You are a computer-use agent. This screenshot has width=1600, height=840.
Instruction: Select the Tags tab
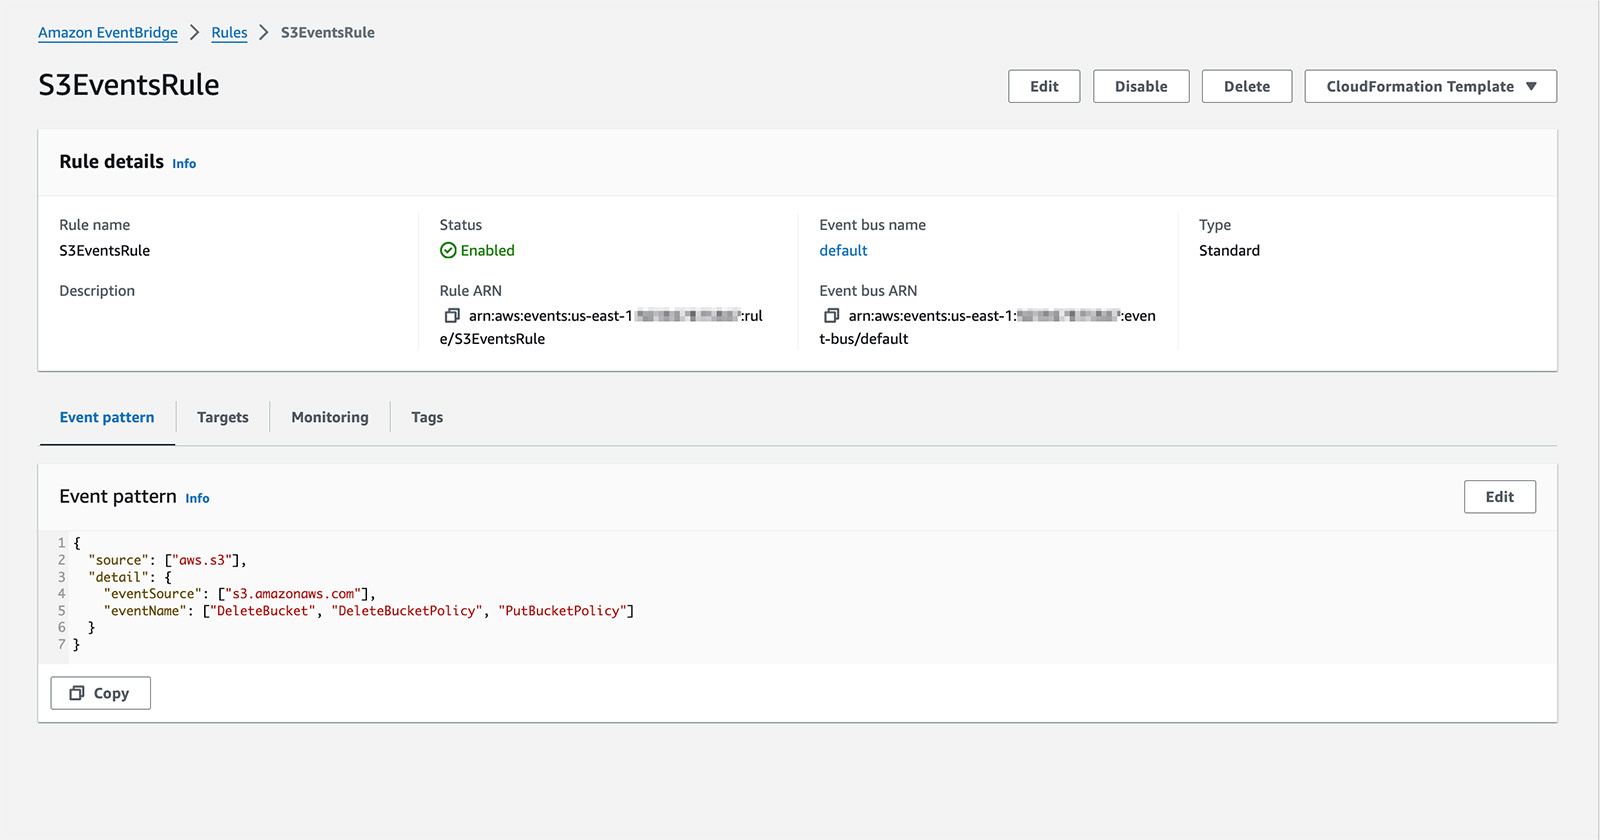[x=427, y=417]
